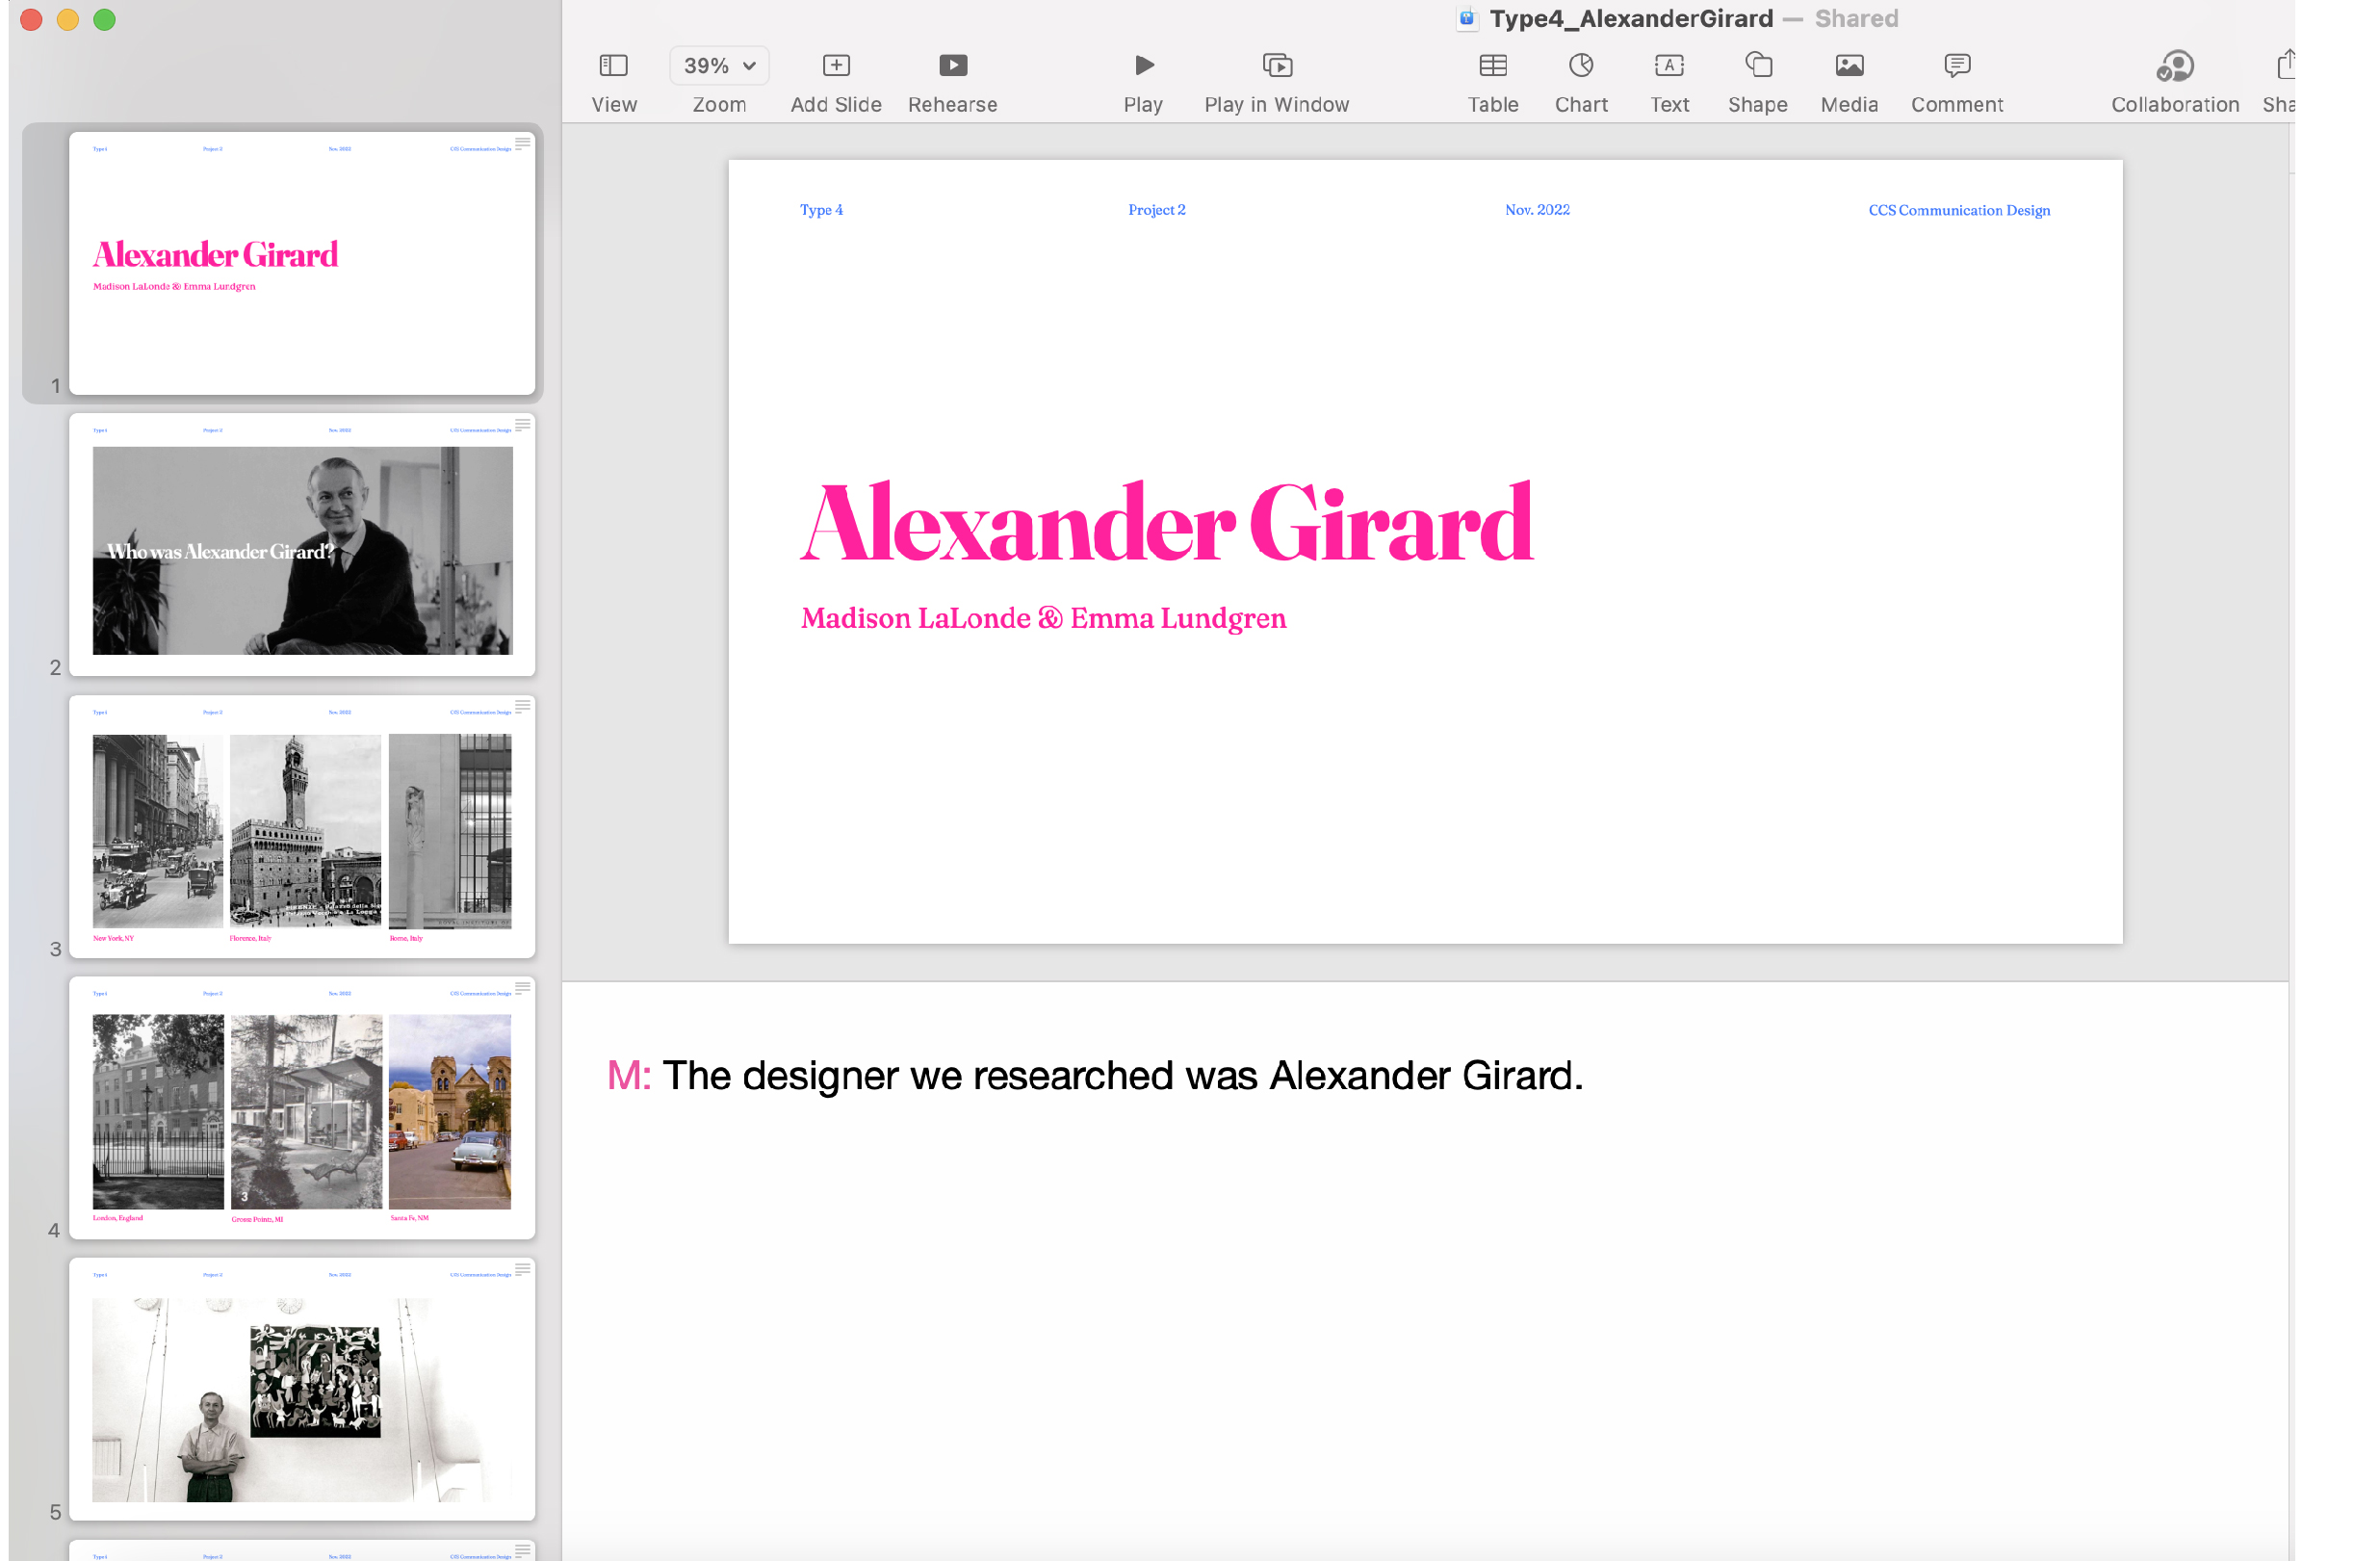Select slide 4 thumbnail with Santa Fe photo
Viewport: 2380px width, 1561px height.
(x=302, y=1108)
